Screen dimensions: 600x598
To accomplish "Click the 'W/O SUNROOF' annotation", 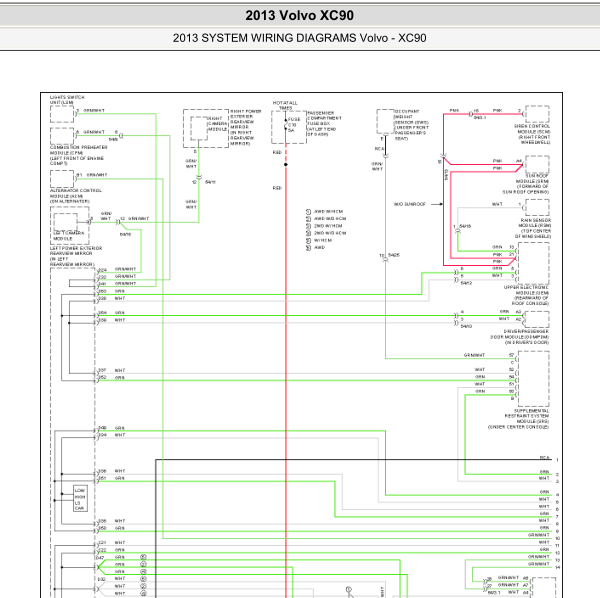I will pyautogui.click(x=410, y=204).
